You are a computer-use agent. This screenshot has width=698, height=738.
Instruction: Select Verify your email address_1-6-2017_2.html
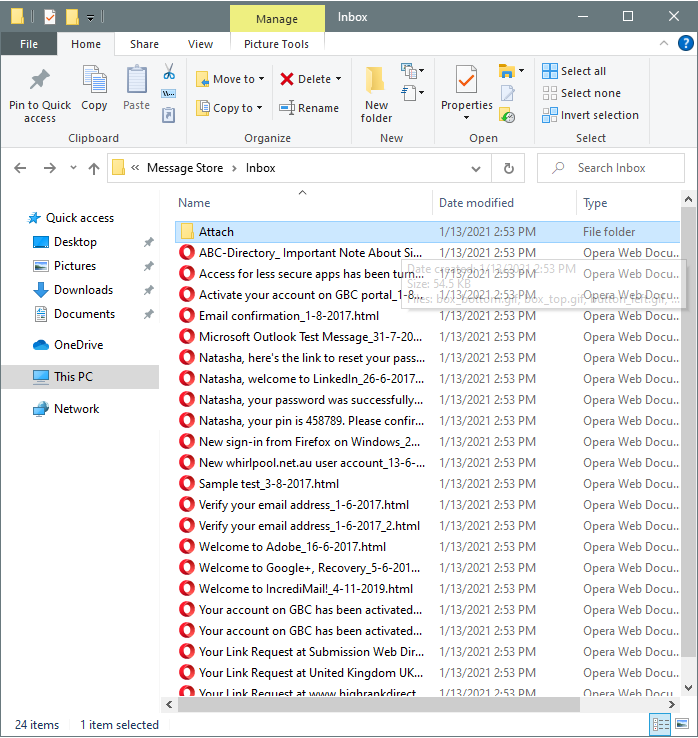coord(309,526)
